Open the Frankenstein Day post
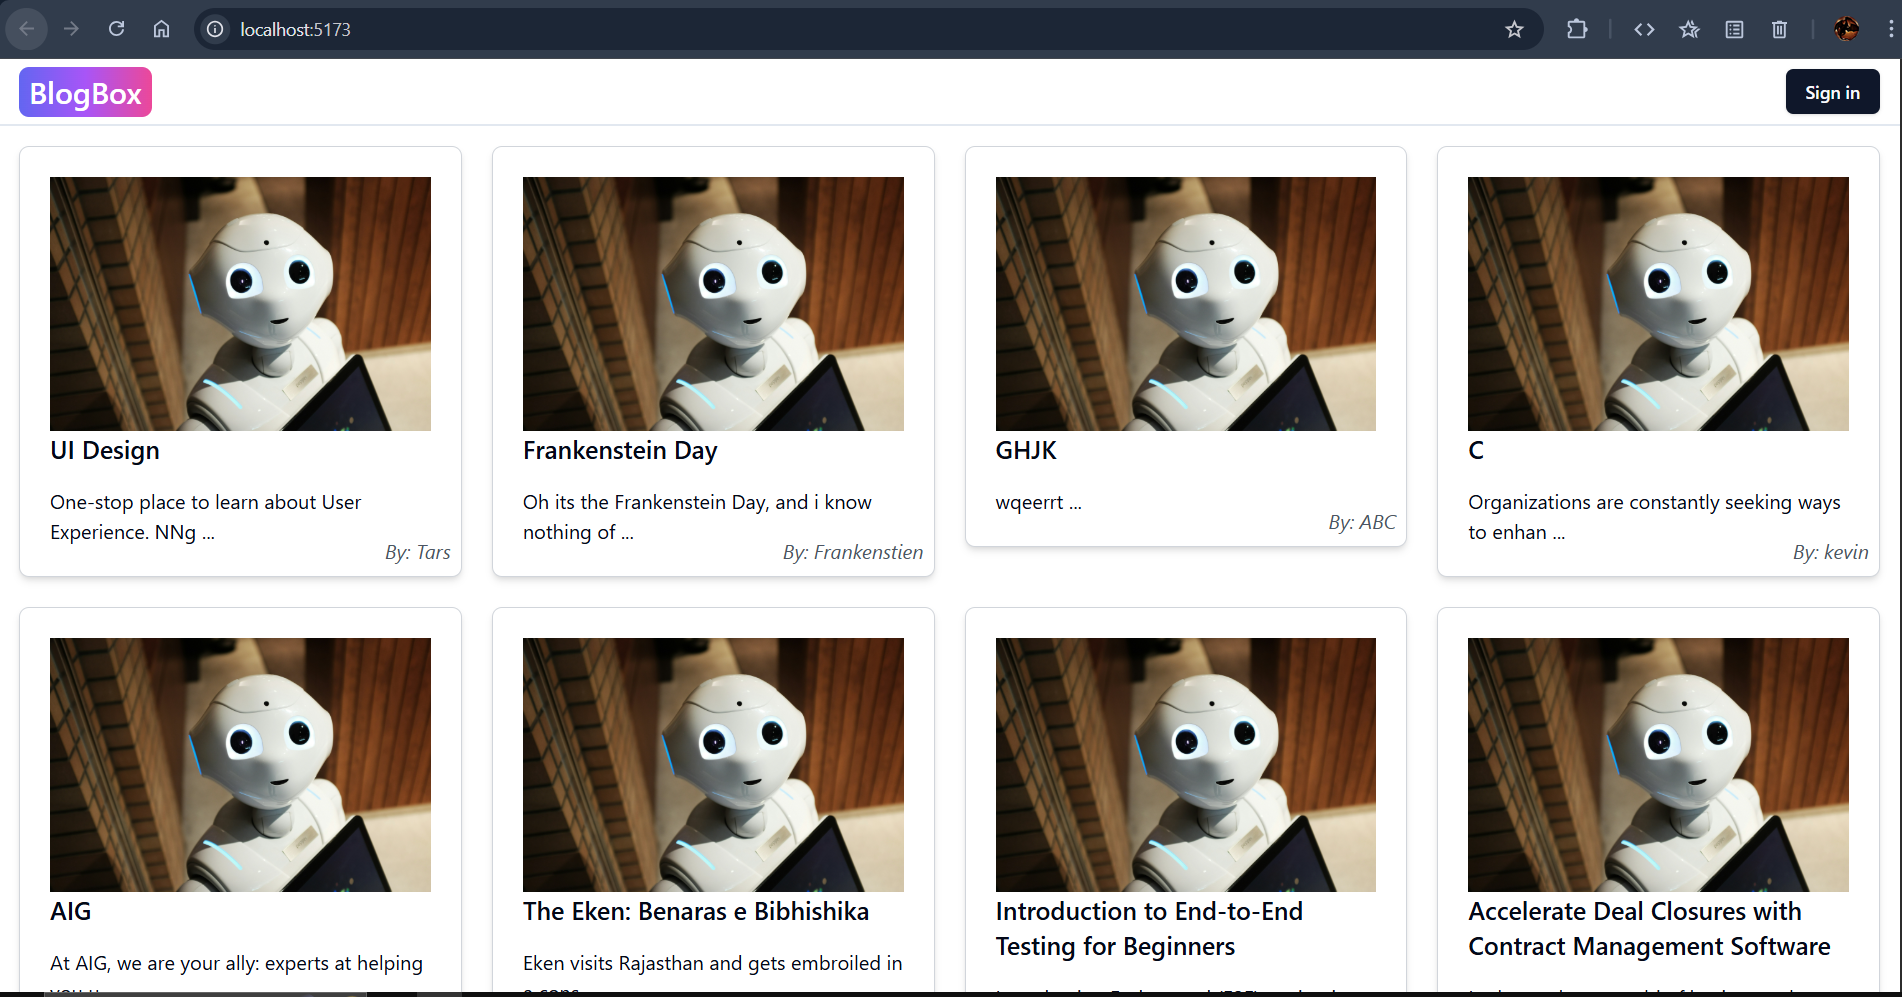 (620, 450)
